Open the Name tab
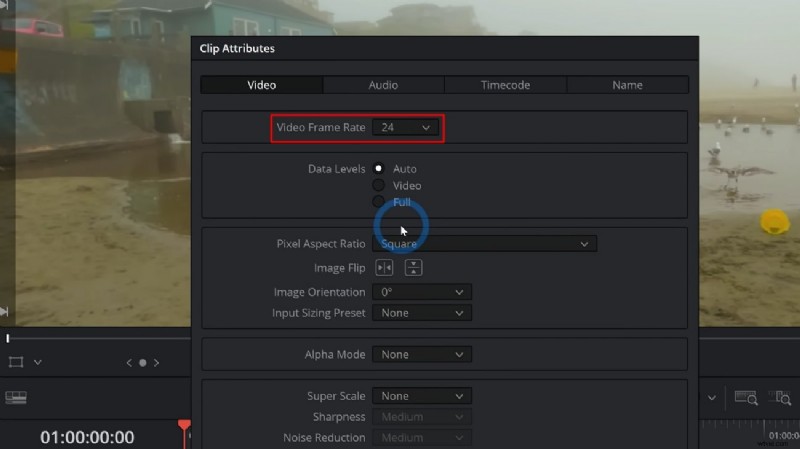Screen dimensions: 800x449 627,85
